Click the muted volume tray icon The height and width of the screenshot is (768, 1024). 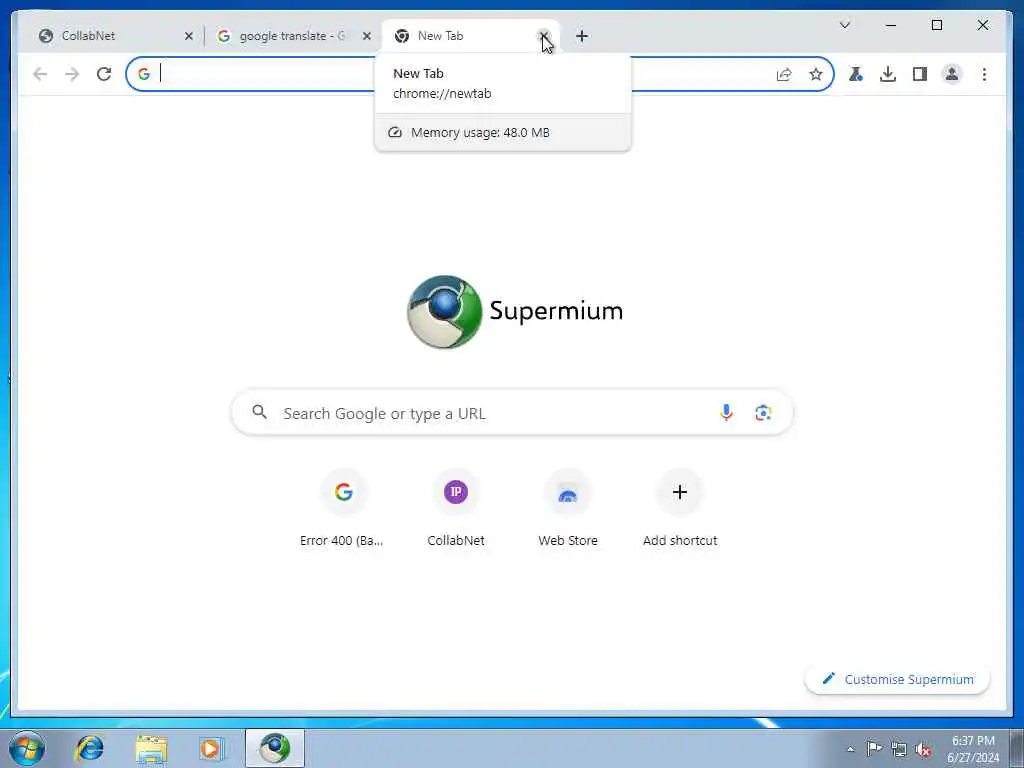(923, 750)
